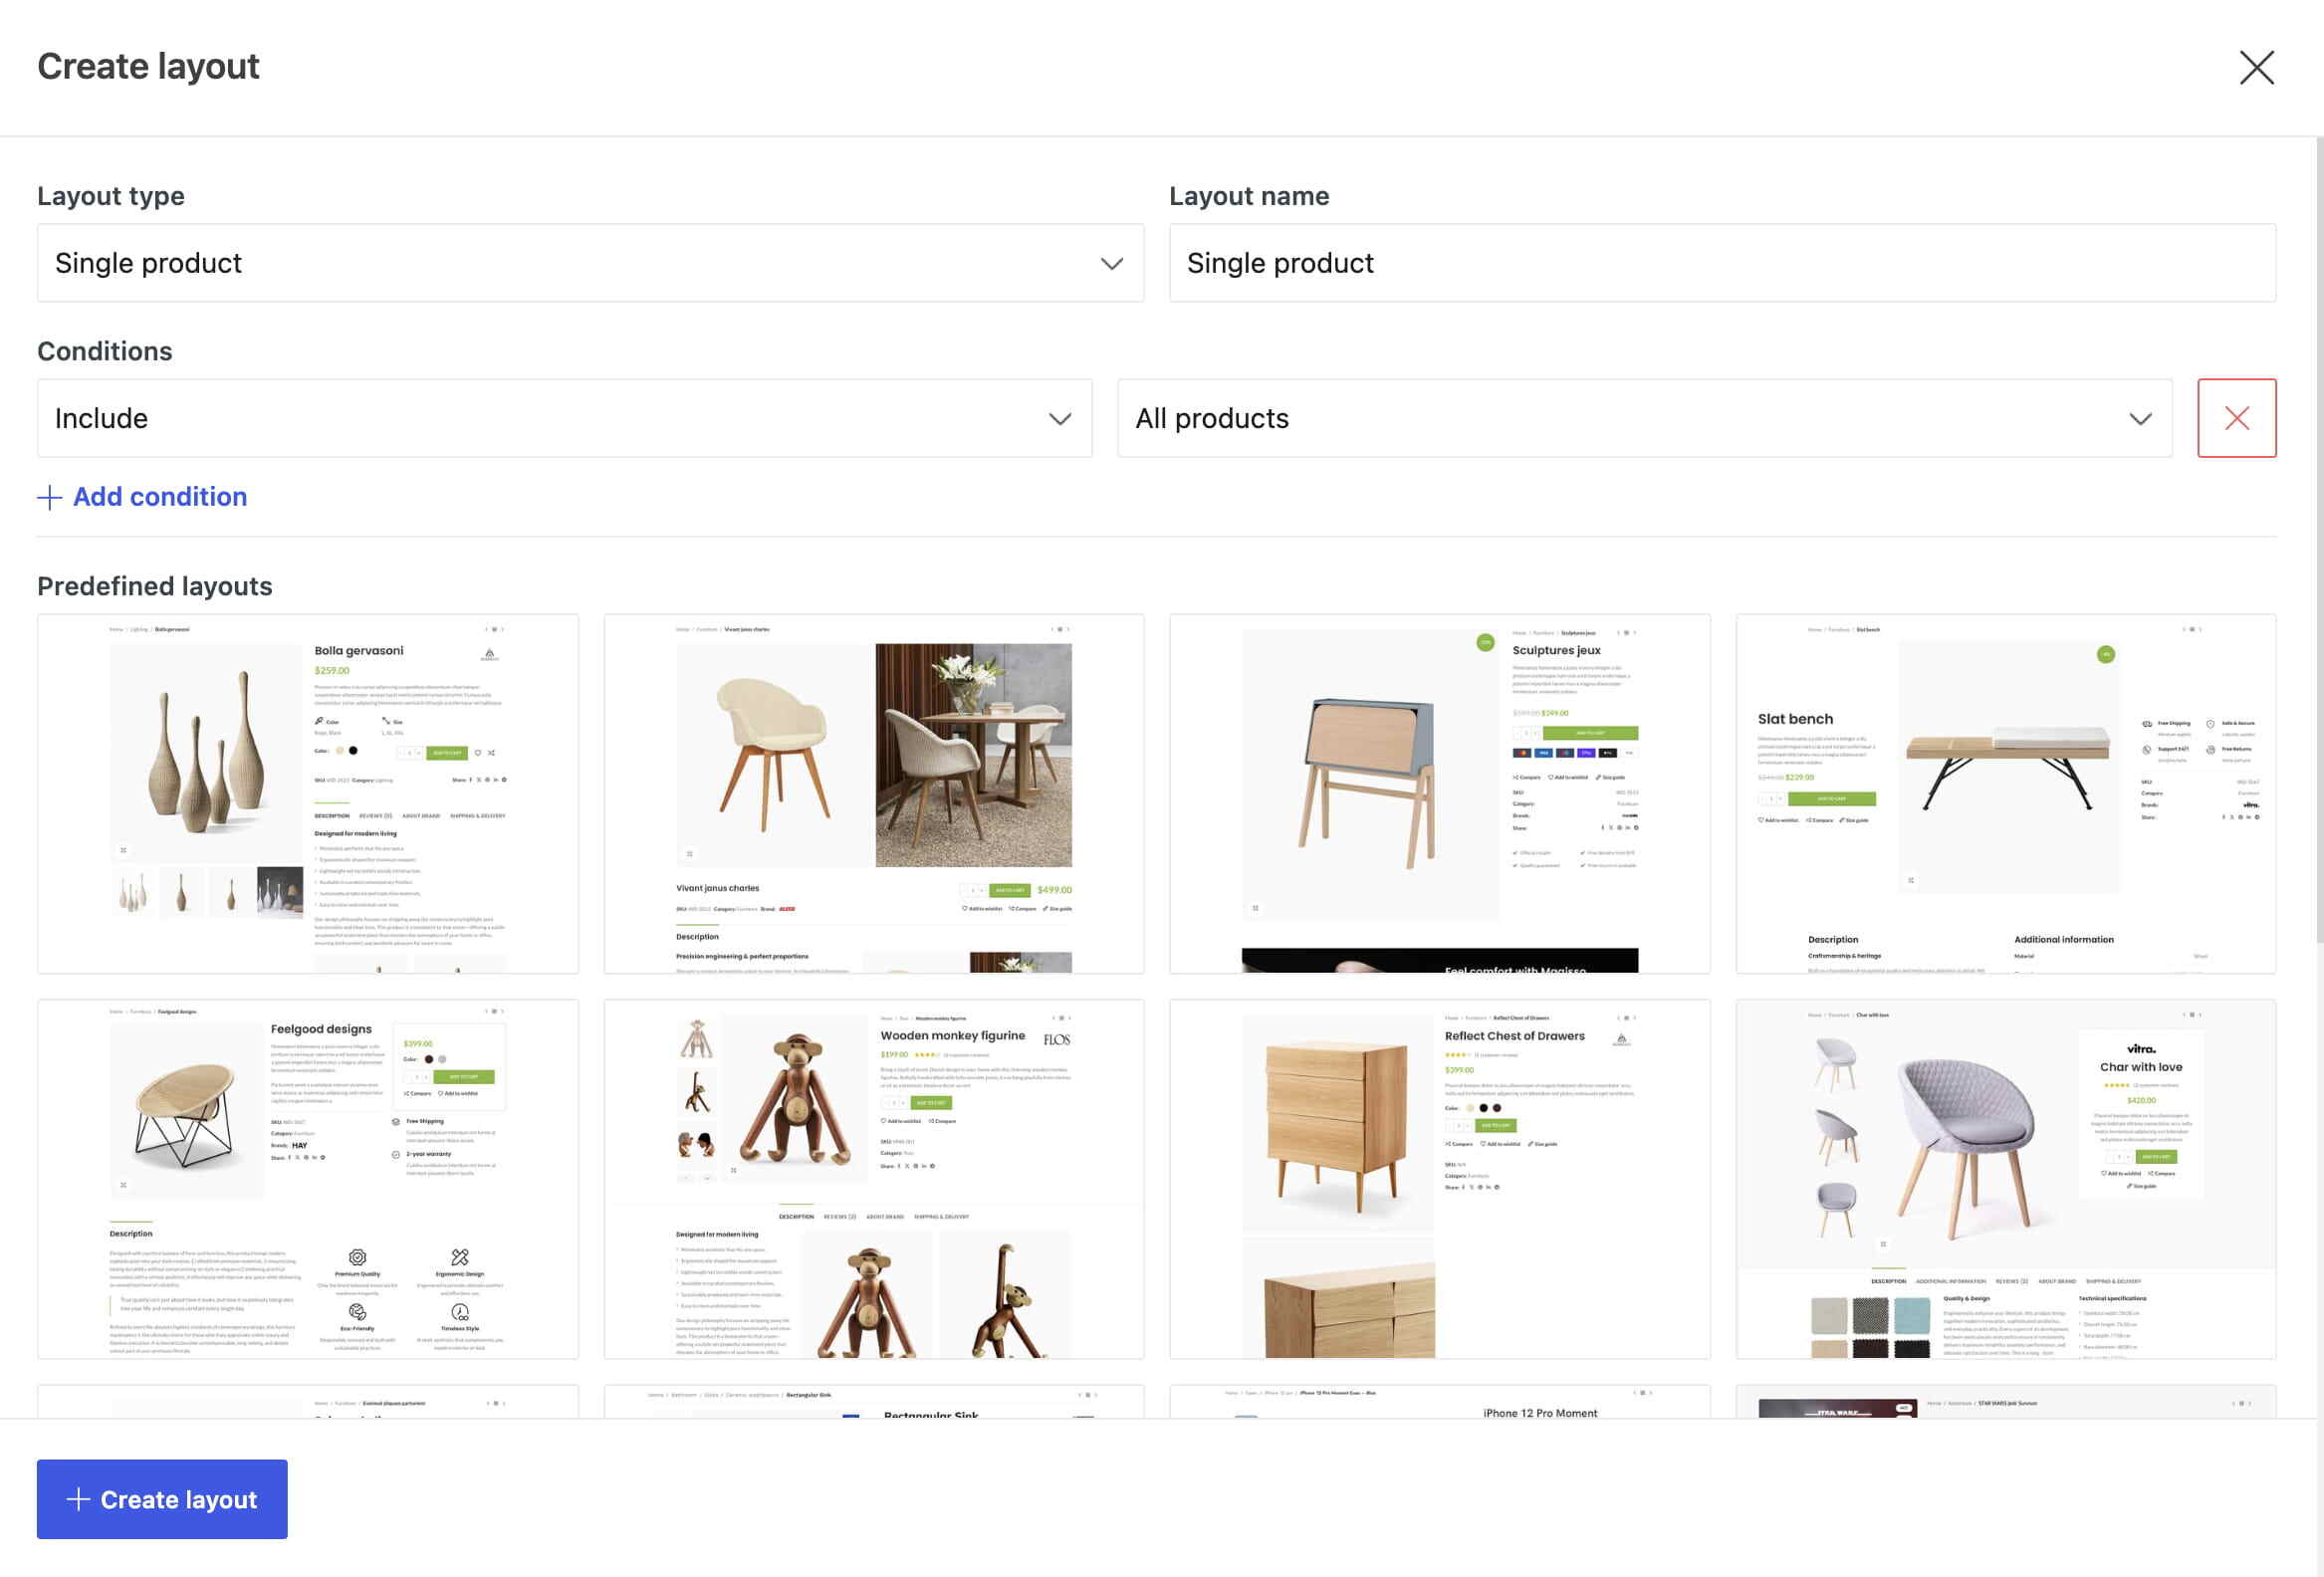
Task: Select the Bolla gervasoni predefined layout
Action: pyautogui.click(x=308, y=794)
